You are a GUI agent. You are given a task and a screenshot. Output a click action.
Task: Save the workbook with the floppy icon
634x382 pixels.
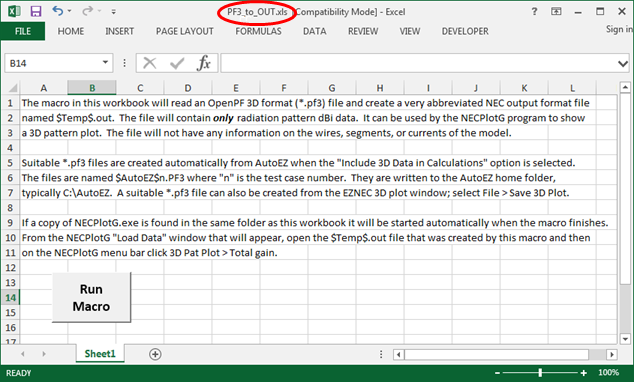[x=36, y=11]
